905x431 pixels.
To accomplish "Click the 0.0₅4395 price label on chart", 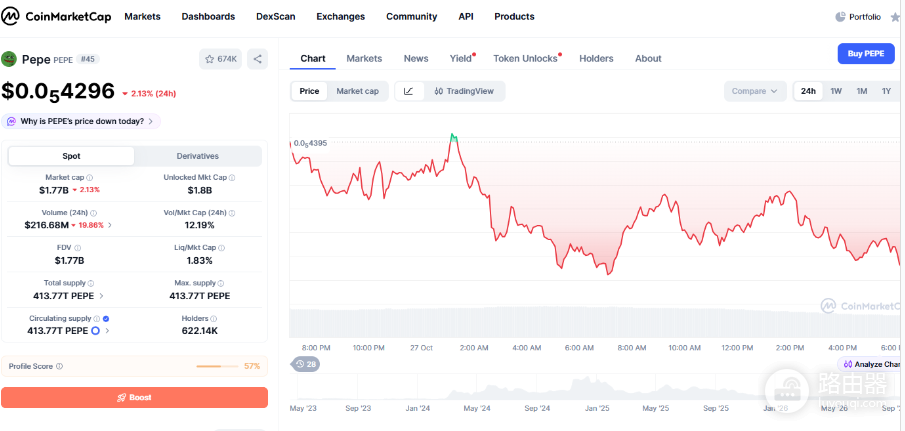I will (x=310, y=143).
